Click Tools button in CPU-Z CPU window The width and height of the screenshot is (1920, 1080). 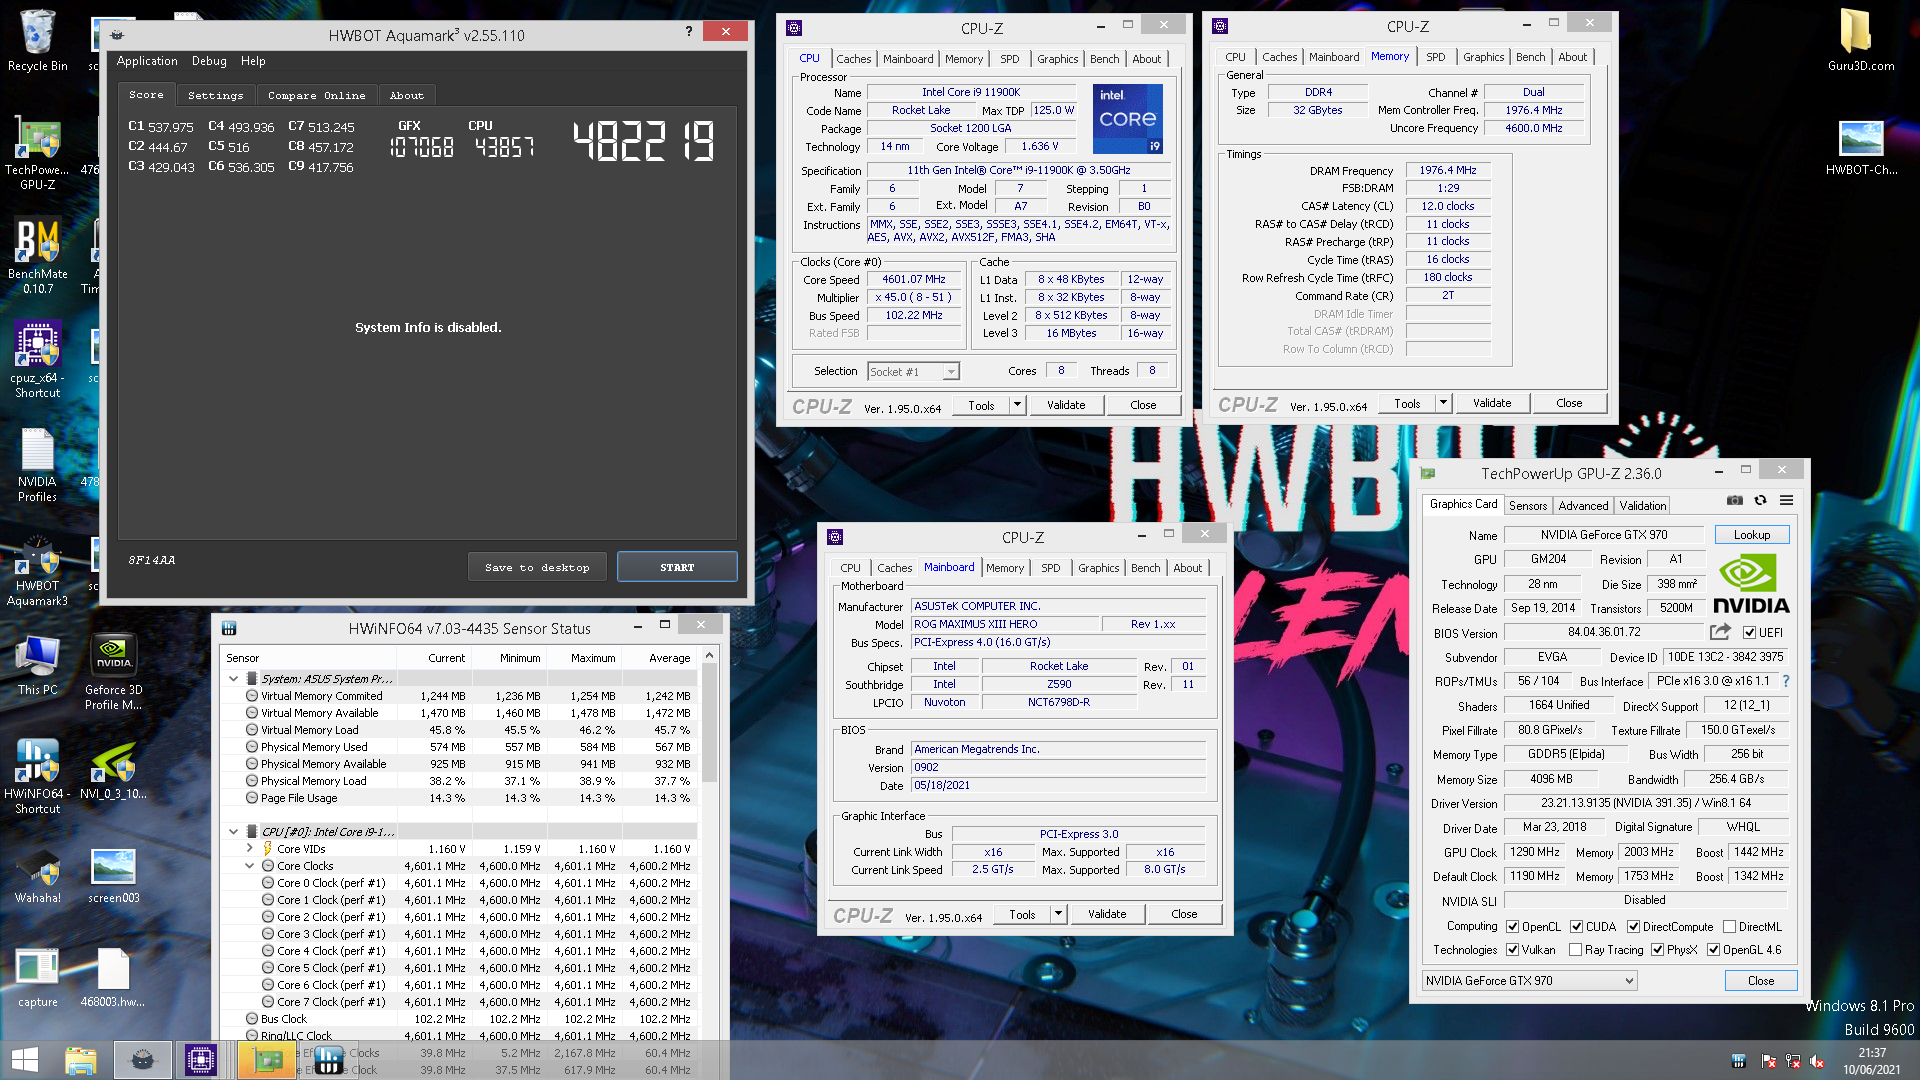point(982,405)
